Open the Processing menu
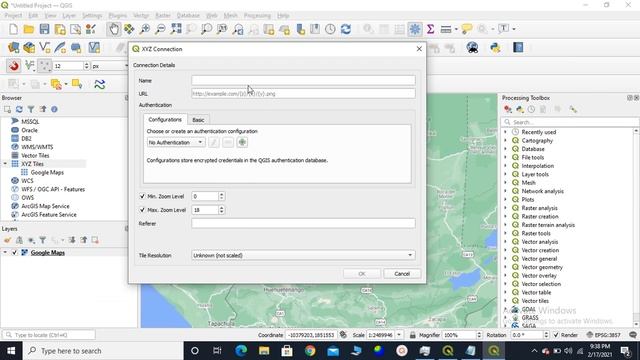640x360 pixels. 257,16
